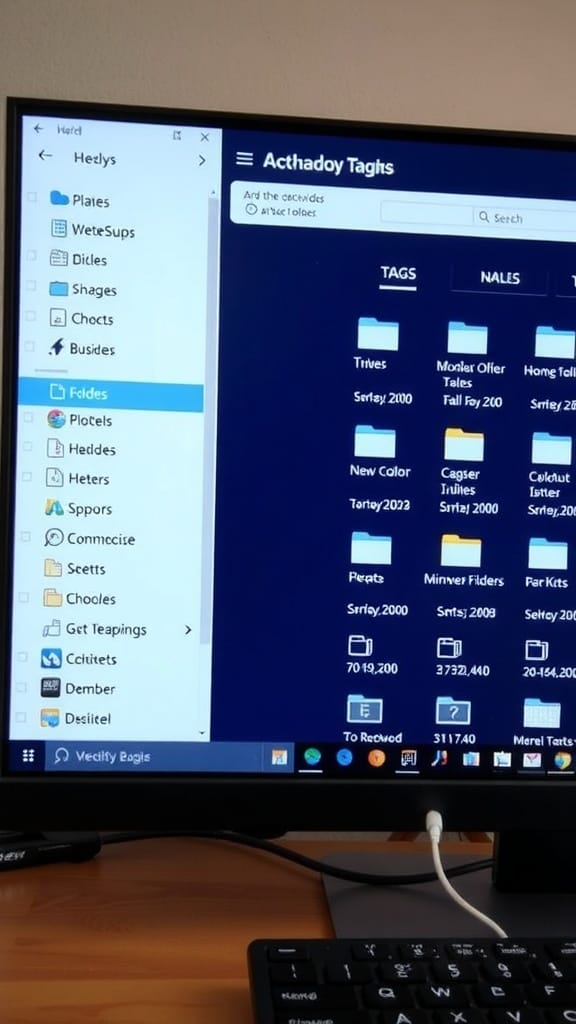Go back using the arrow beside Hetlys
Viewport: 576px width, 1024px height.
coord(45,155)
